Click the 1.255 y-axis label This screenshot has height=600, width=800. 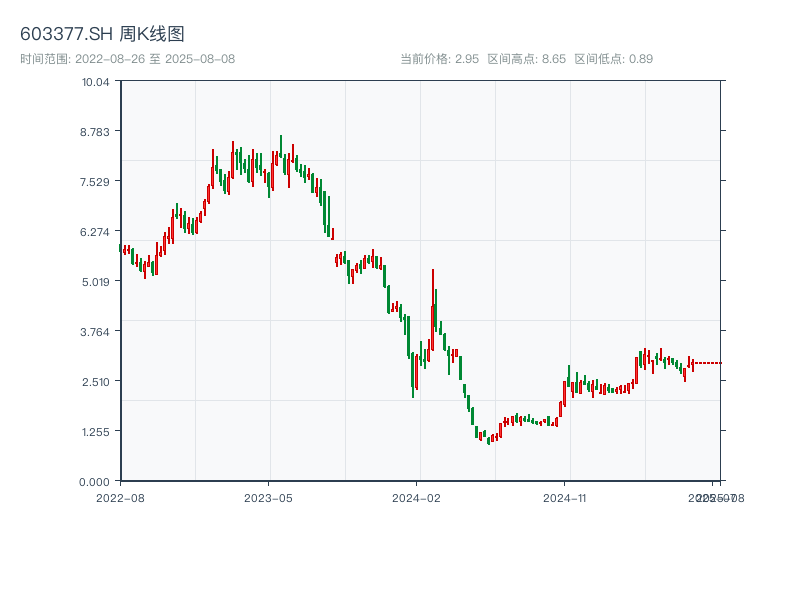coord(95,431)
